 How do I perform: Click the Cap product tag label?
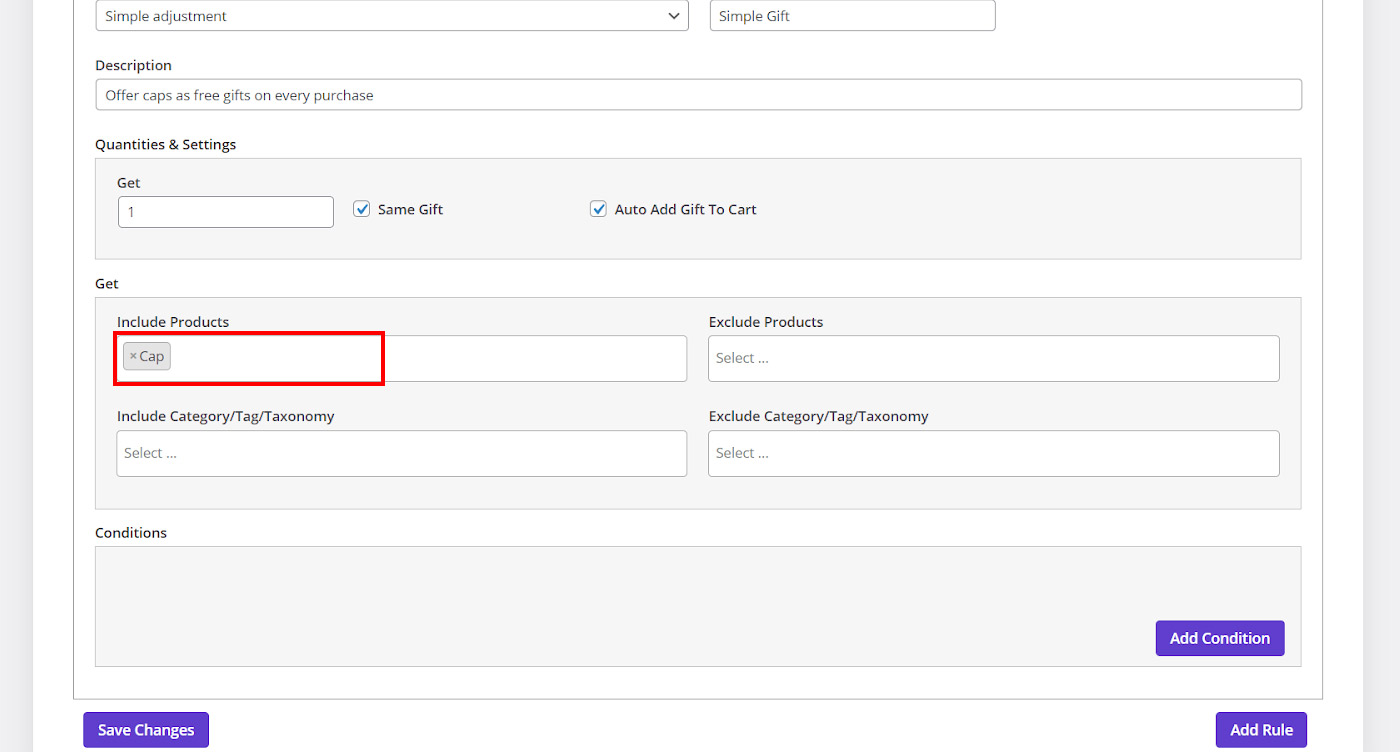(x=152, y=357)
